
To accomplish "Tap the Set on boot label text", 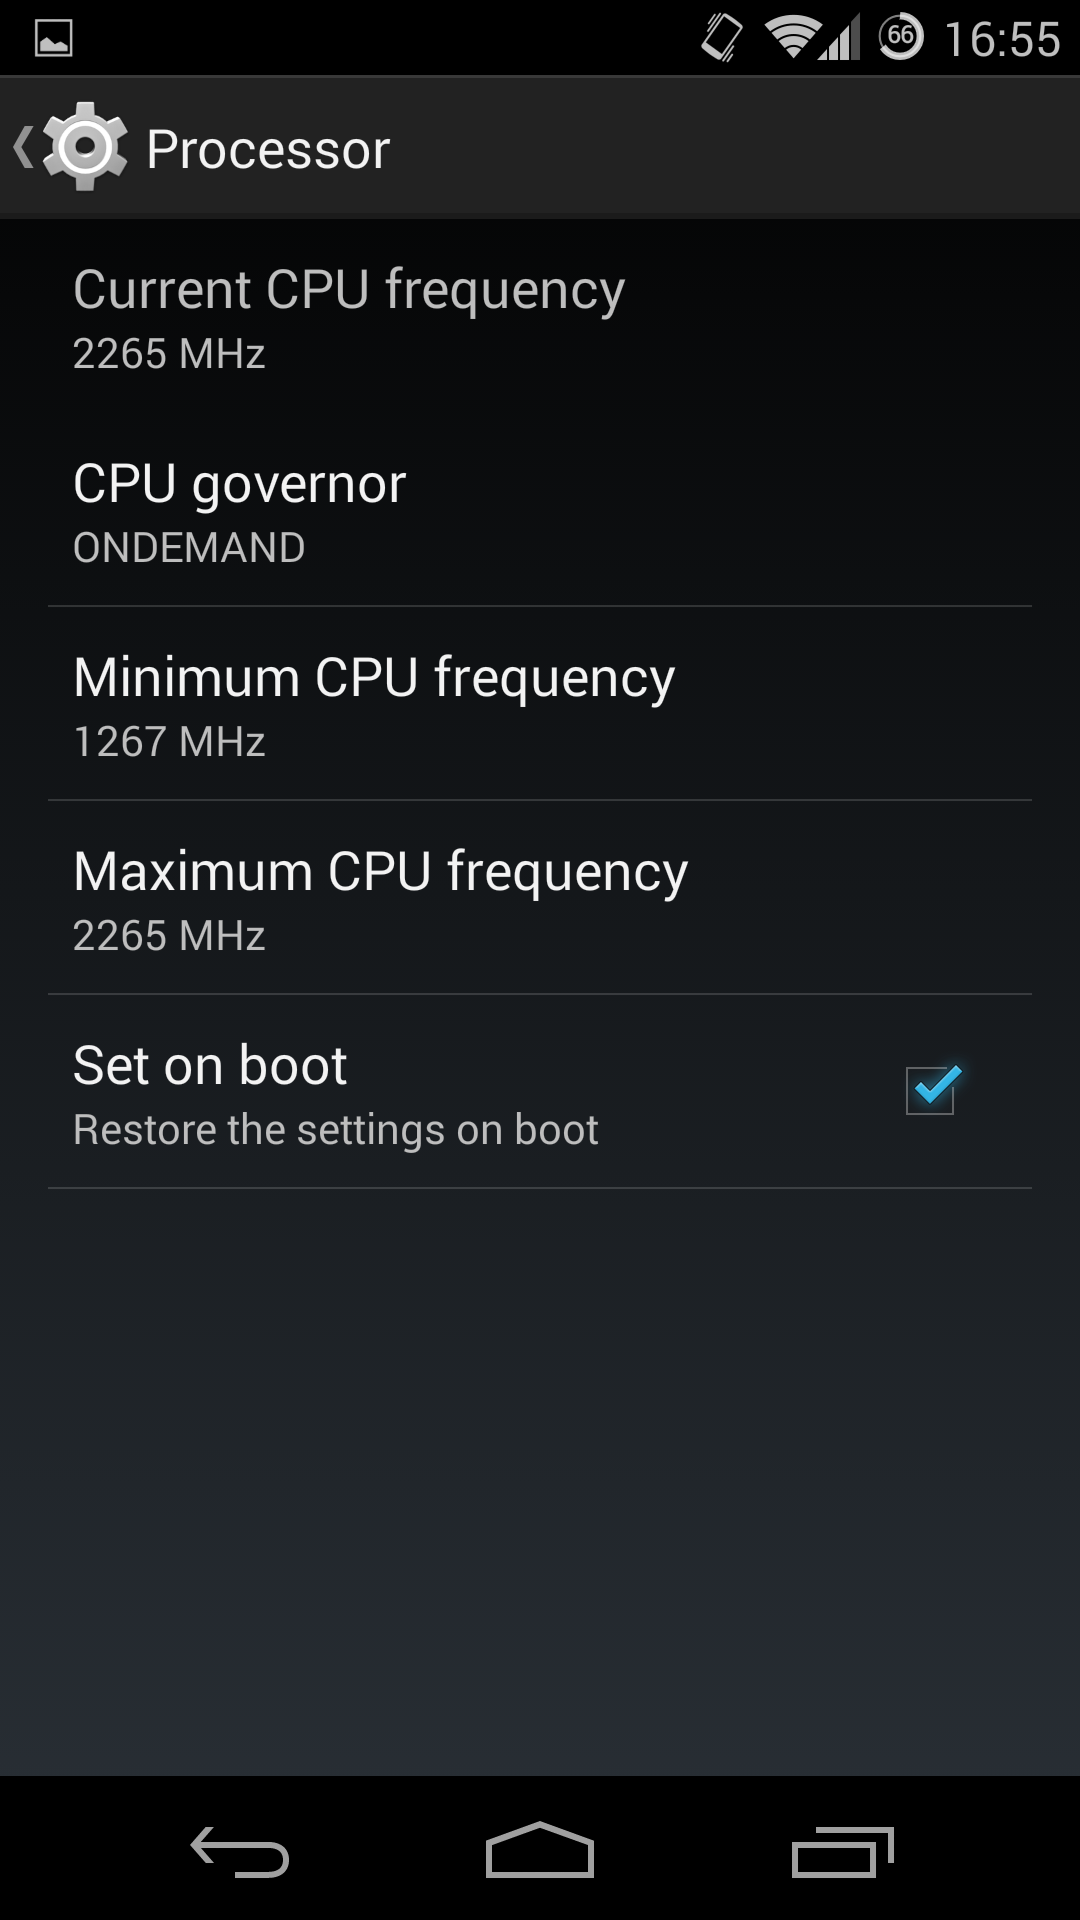I will tap(210, 1065).
